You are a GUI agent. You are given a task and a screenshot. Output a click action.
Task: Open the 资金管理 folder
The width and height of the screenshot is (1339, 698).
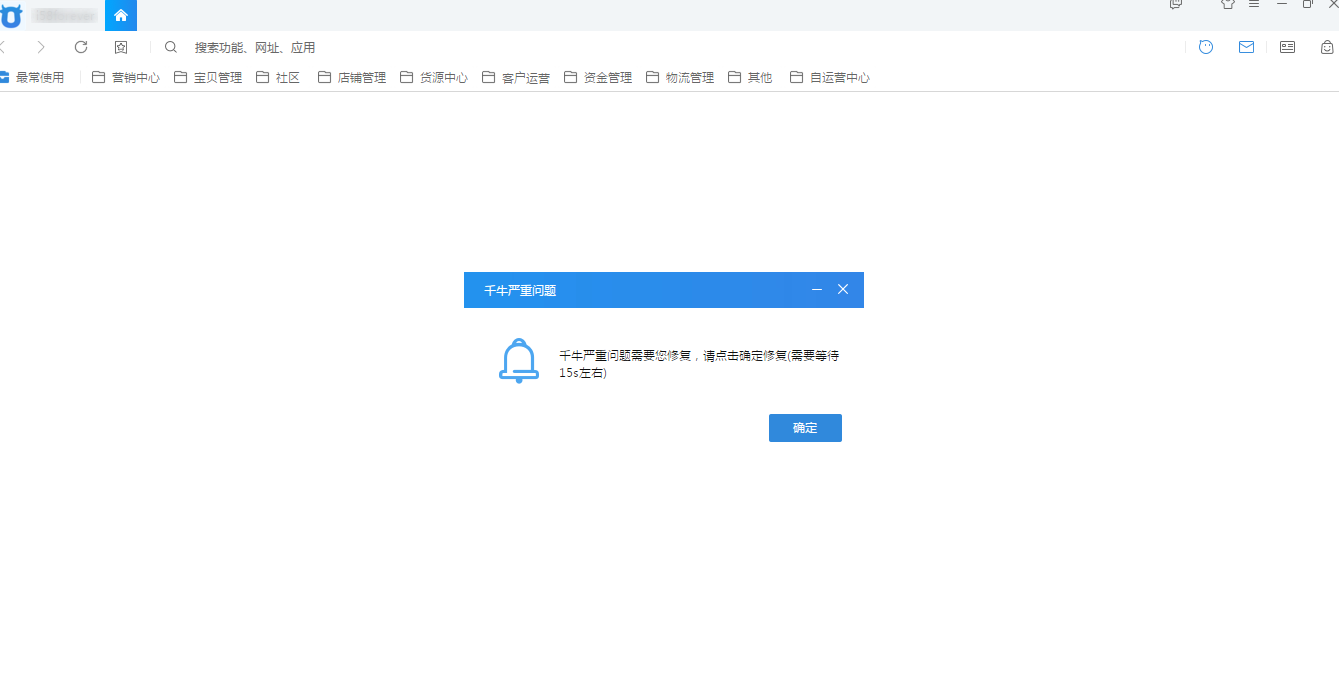(x=598, y=77)
